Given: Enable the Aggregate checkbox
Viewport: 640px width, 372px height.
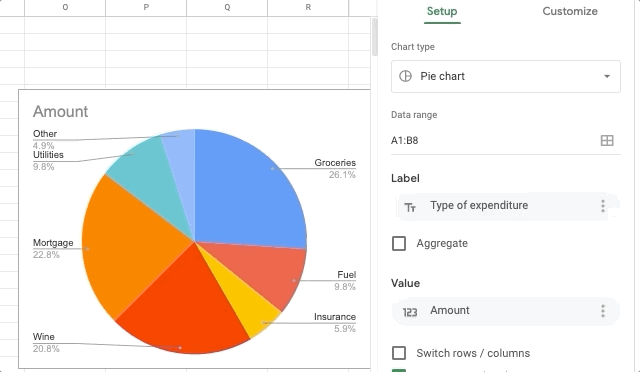Looking at the screenshot, I should 399,243.
